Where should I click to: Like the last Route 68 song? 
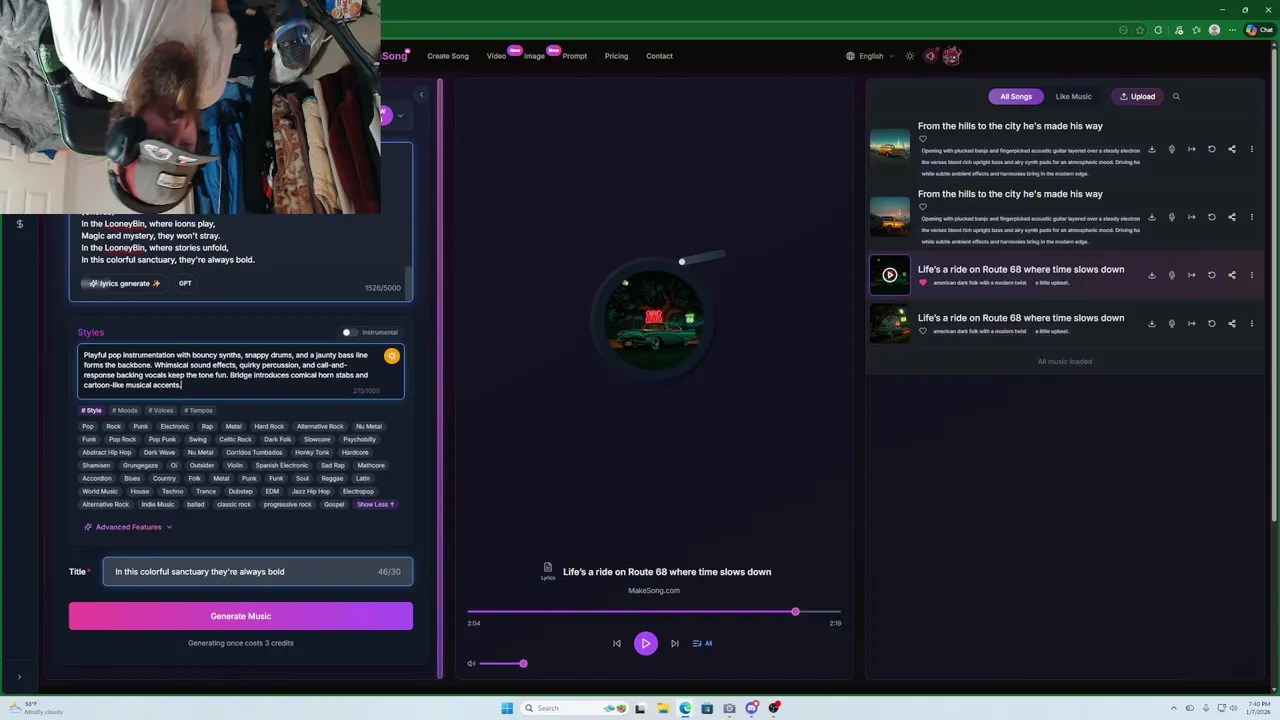[x=923, y=331]
